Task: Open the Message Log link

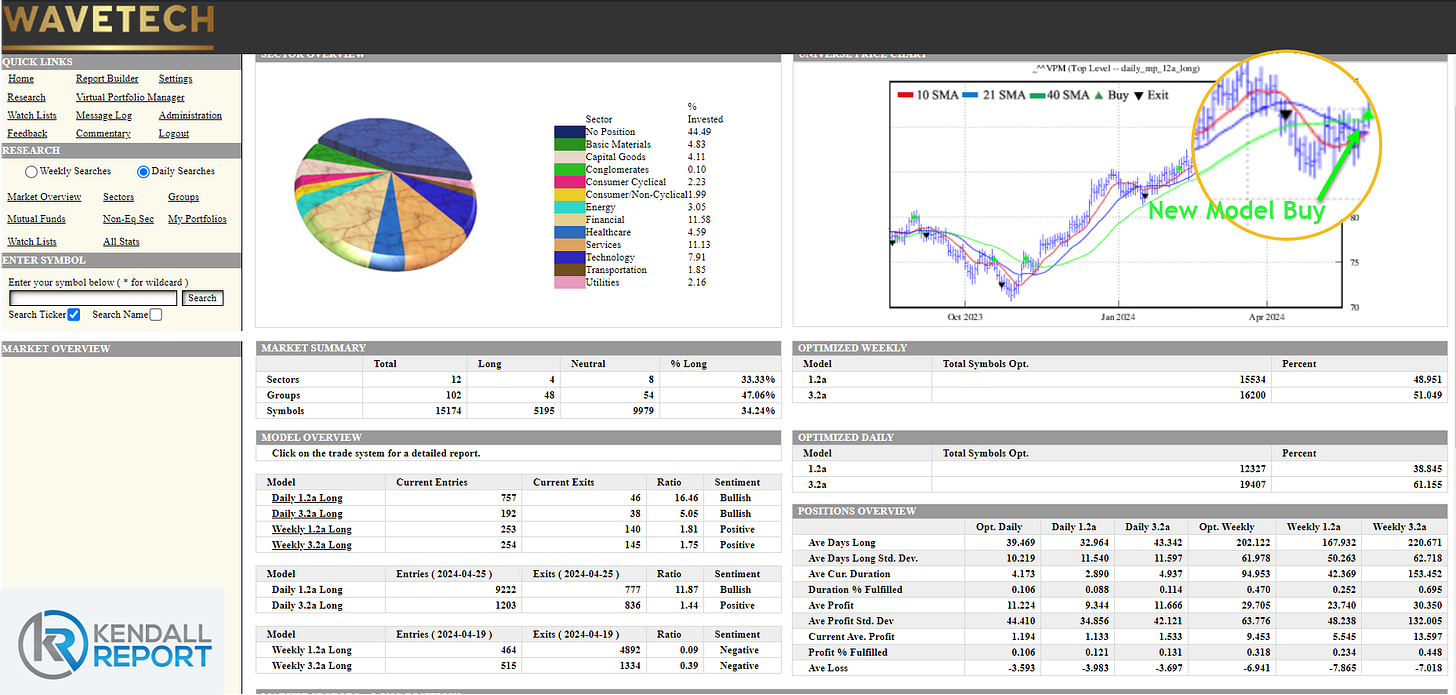Action: tap(104, 116)
